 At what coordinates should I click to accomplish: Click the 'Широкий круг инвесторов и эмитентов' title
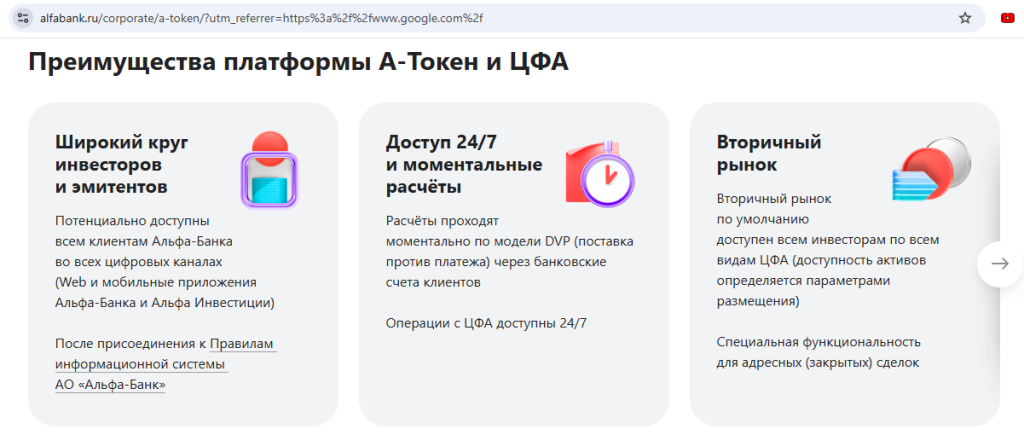121,165
